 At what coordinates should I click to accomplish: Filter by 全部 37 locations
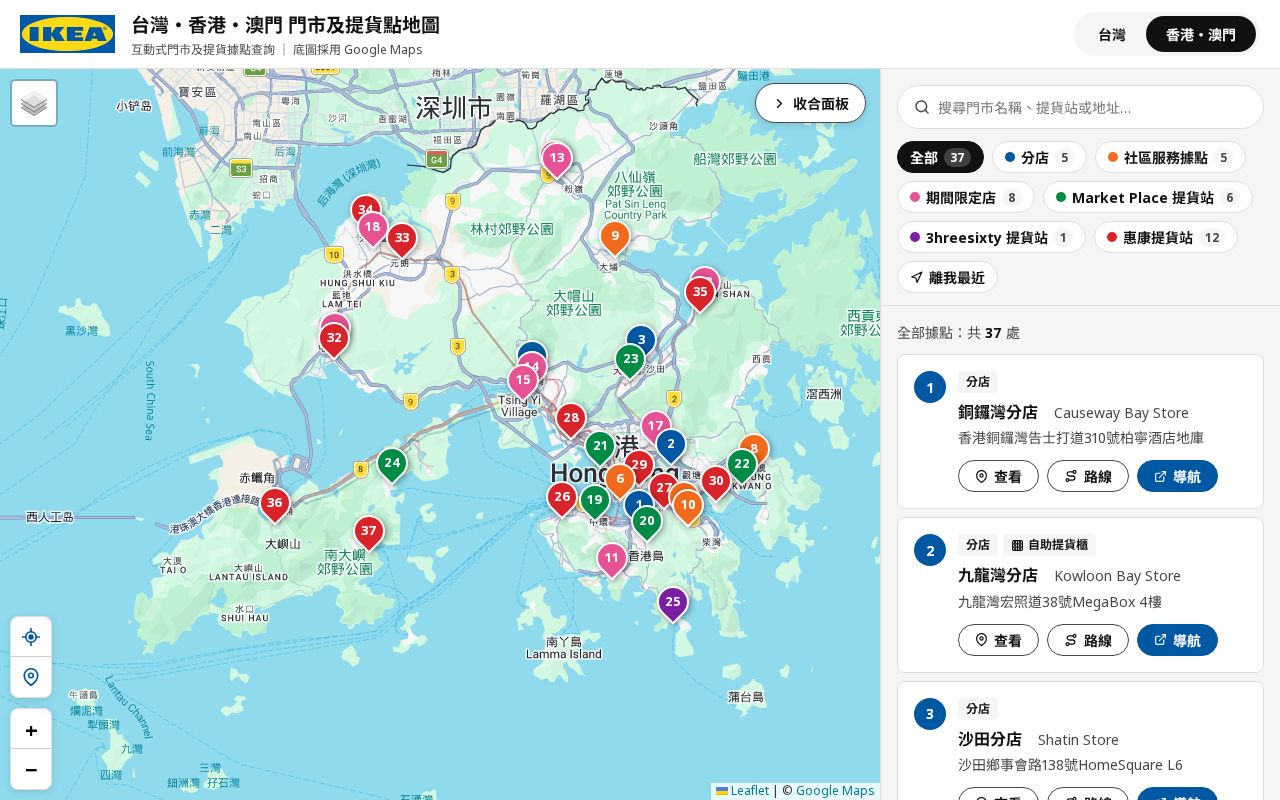coord(940,157)
